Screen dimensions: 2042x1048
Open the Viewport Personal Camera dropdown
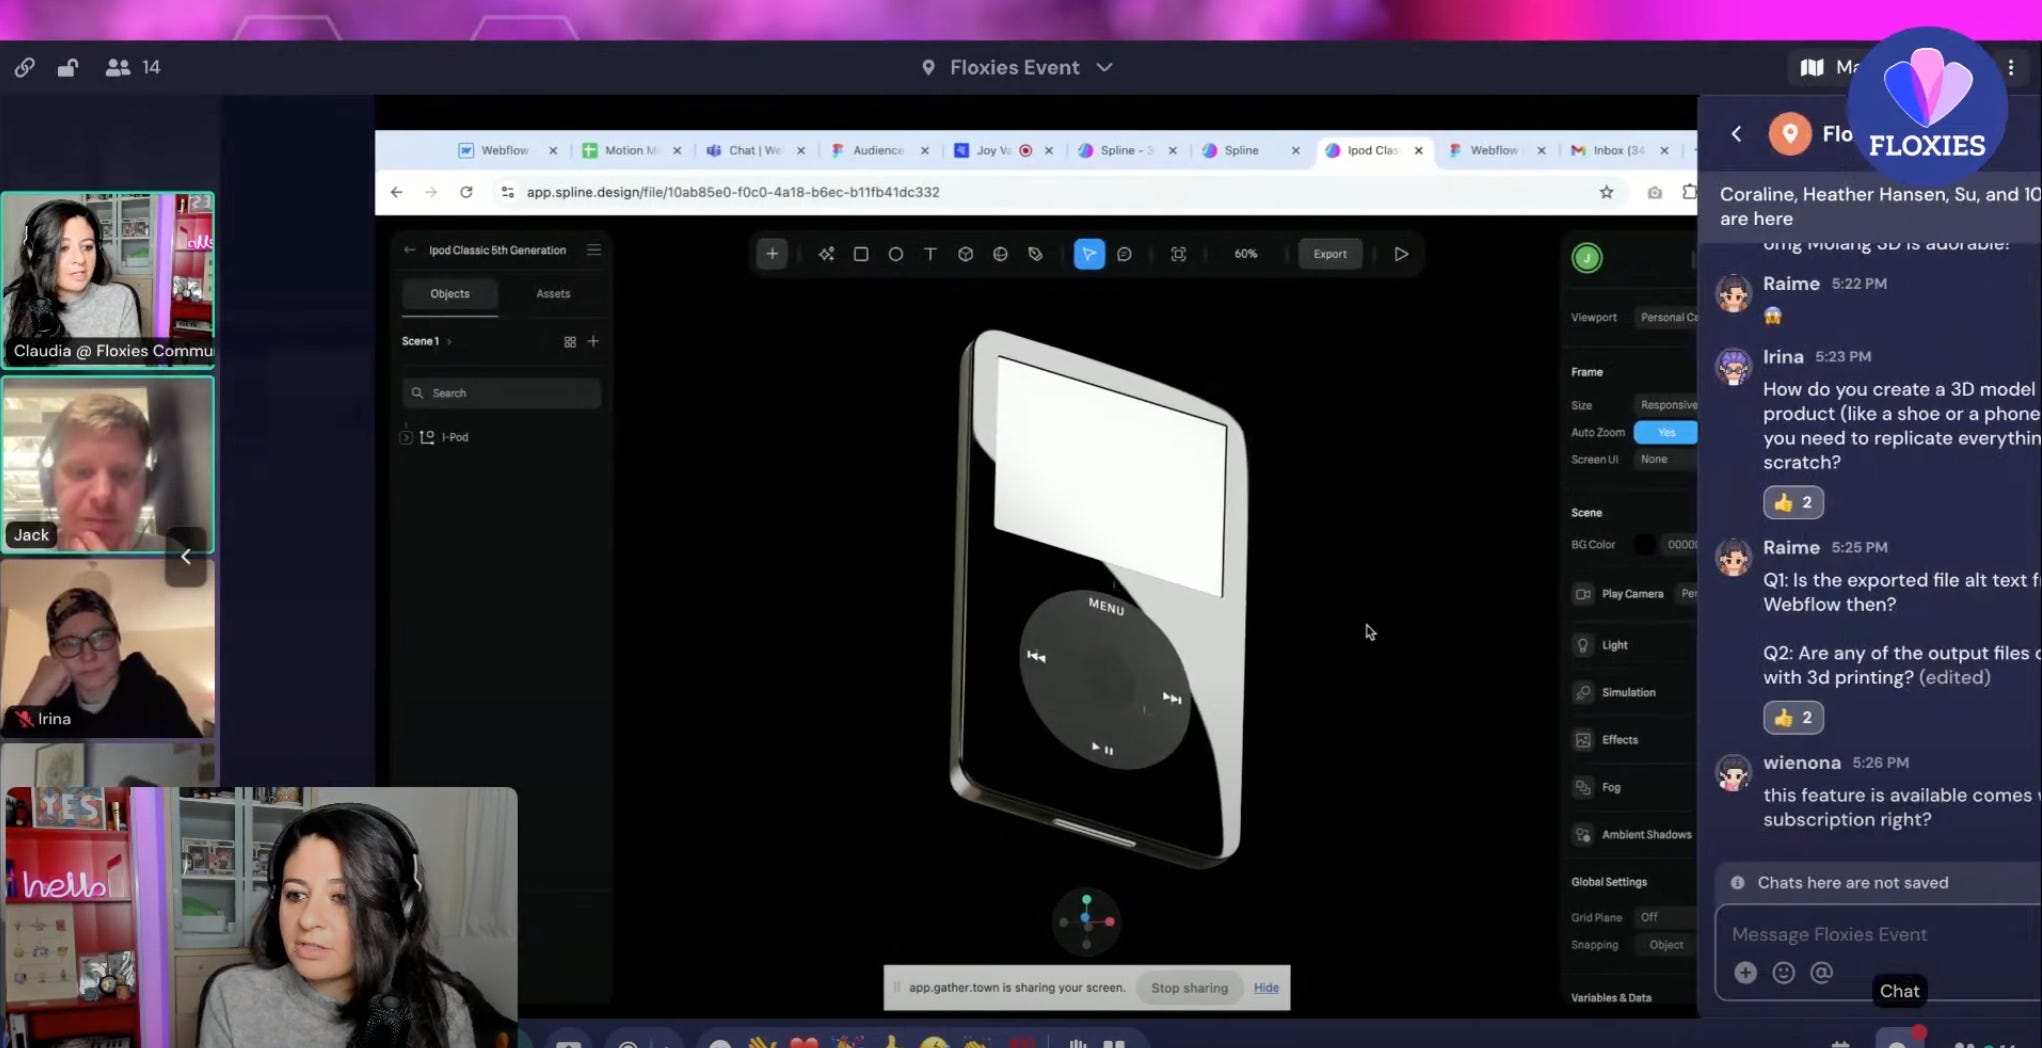point(1665,317)
